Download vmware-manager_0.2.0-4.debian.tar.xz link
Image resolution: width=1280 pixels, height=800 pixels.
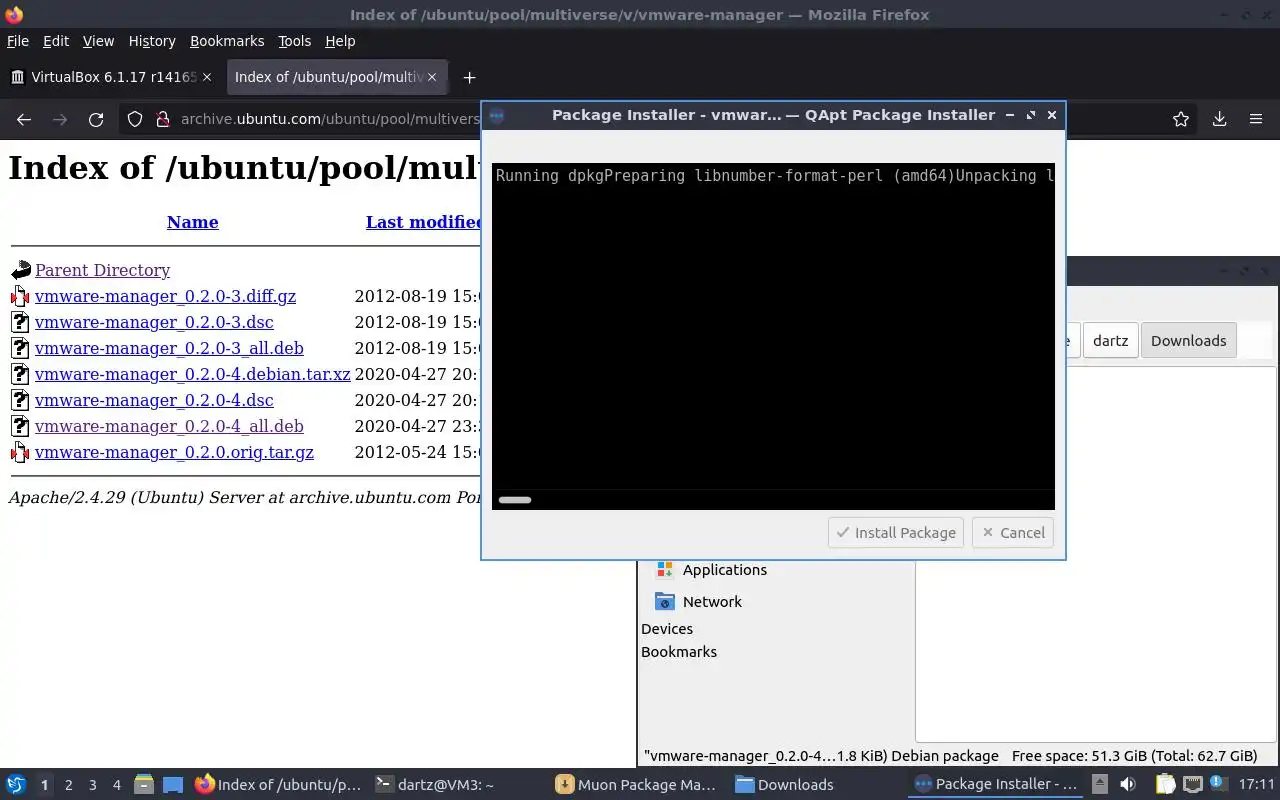pyautogui.click(x=193, y=374)
